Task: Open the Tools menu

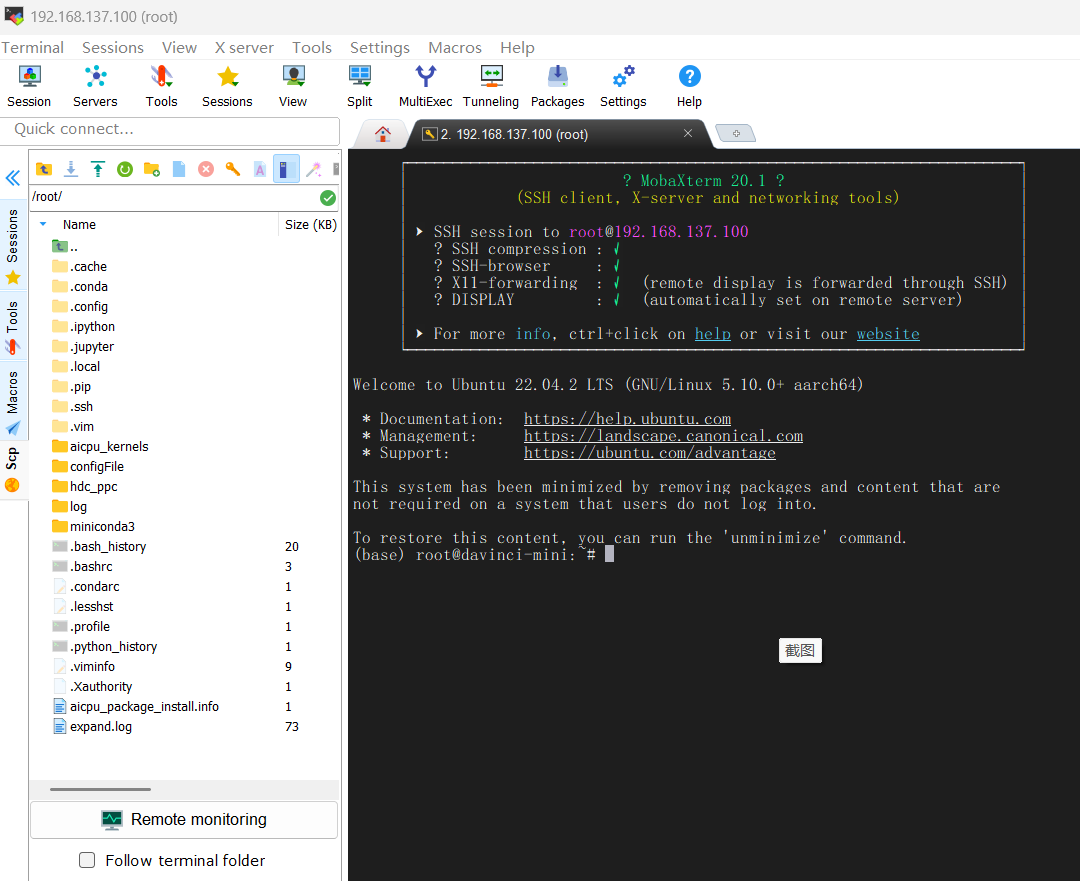Action: coord(312,48)
